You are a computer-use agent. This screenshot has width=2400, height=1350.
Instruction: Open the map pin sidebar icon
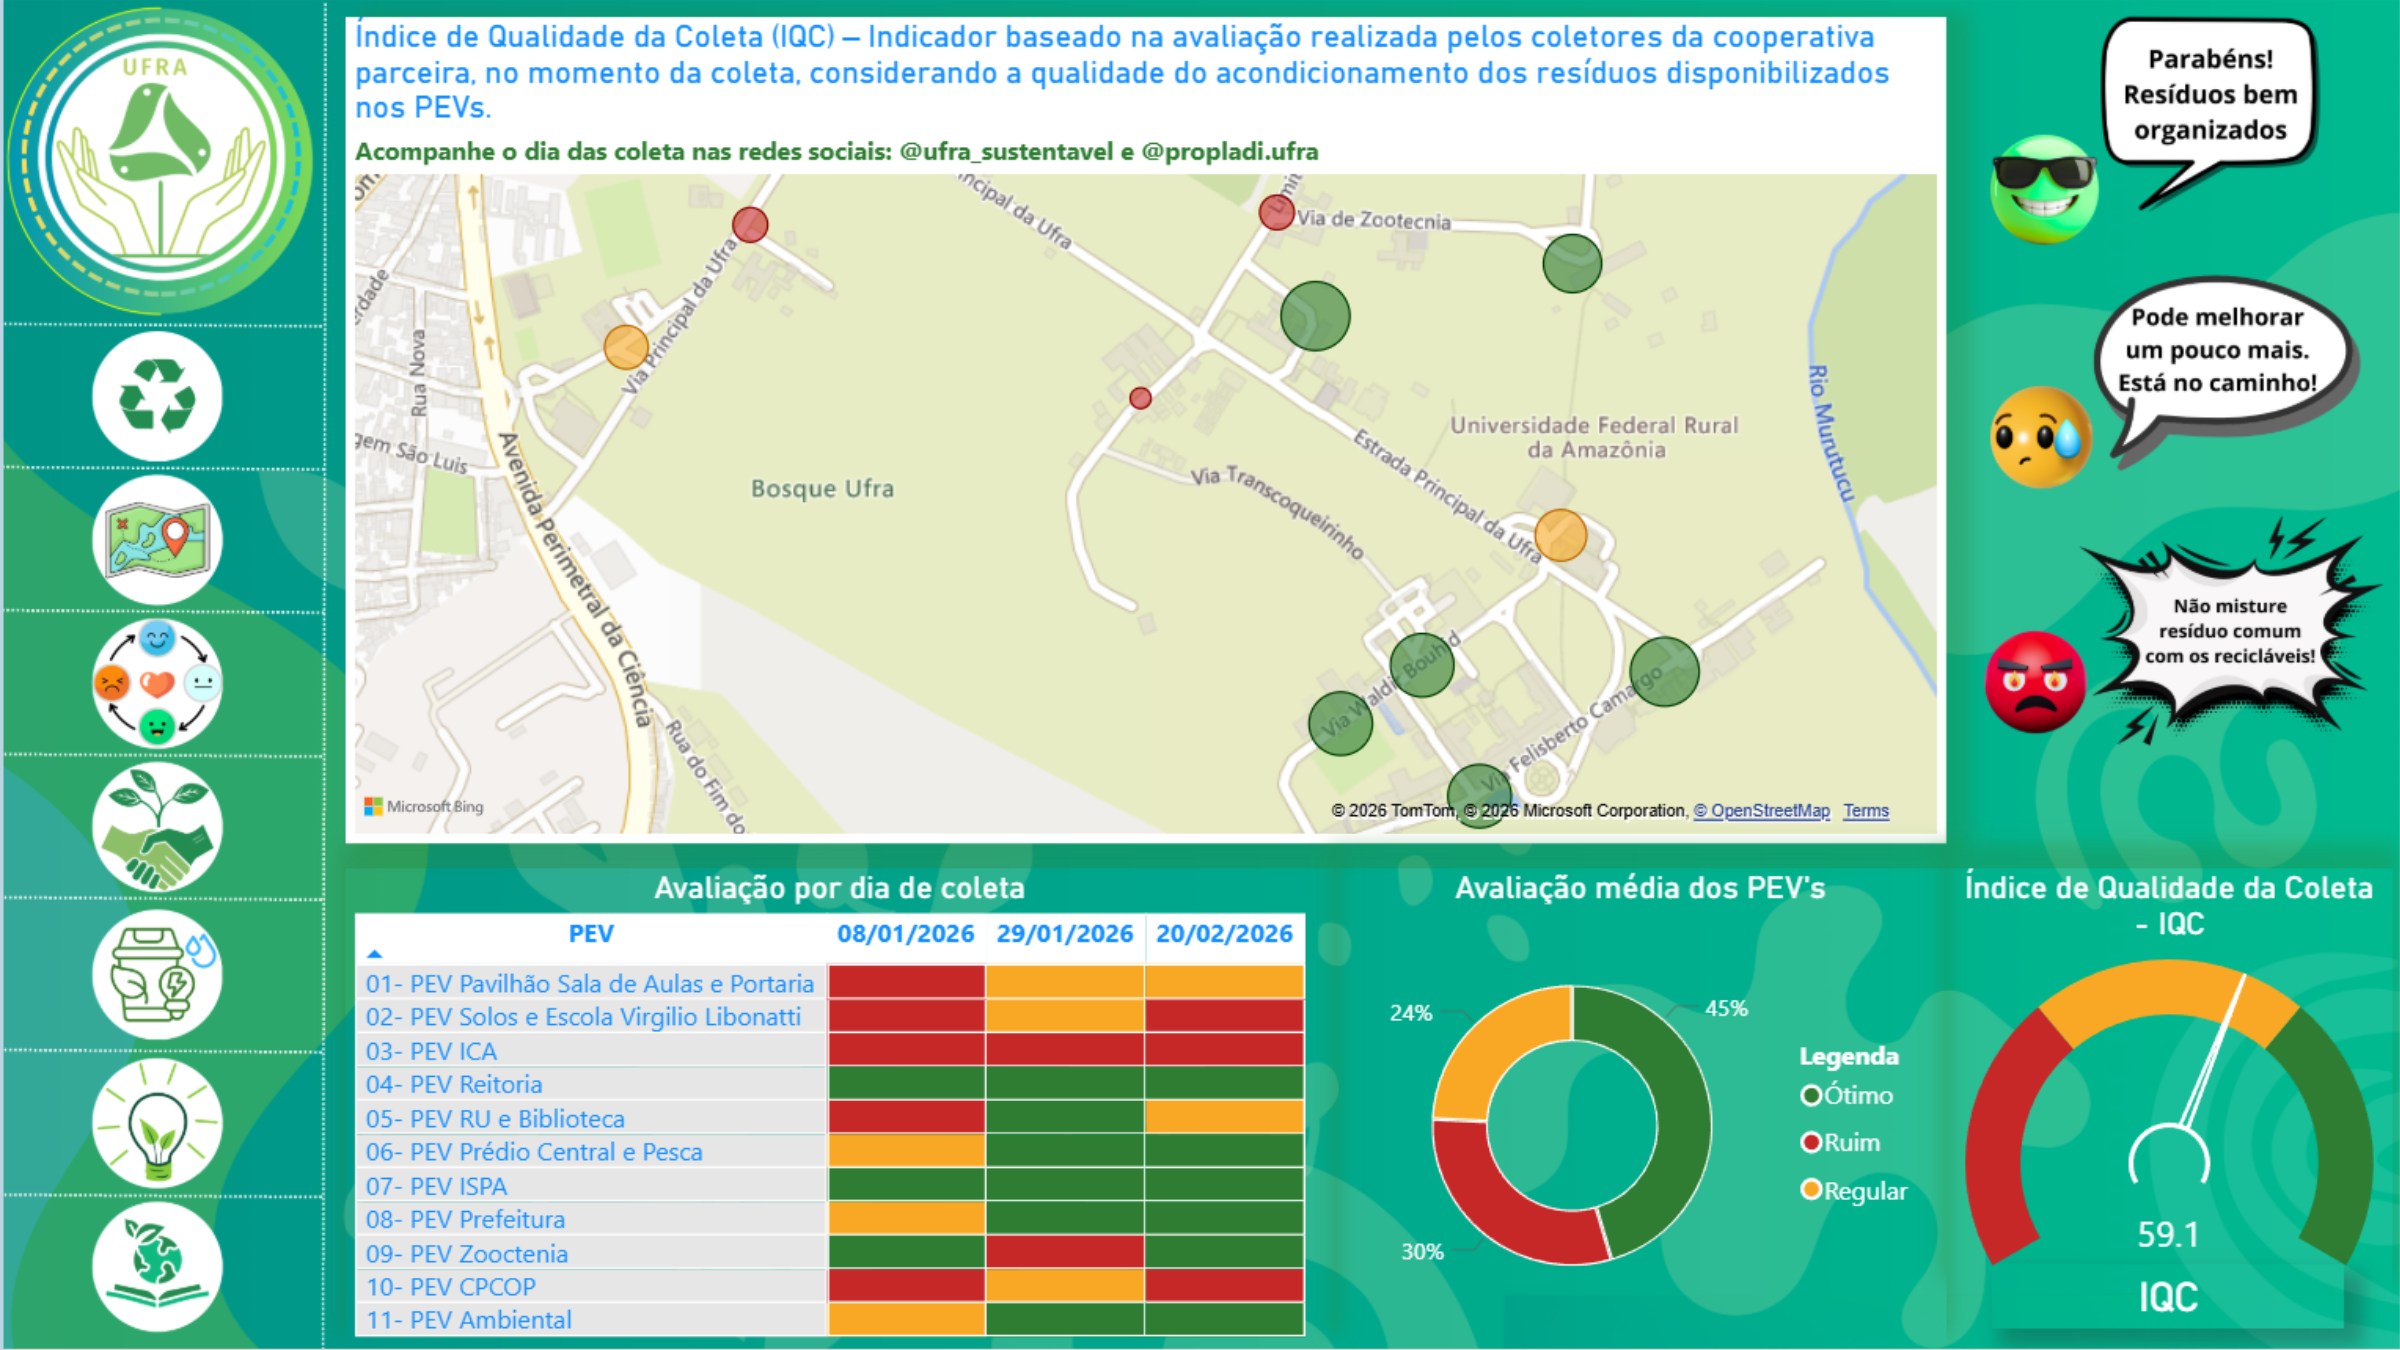click(x=157, y=540)
